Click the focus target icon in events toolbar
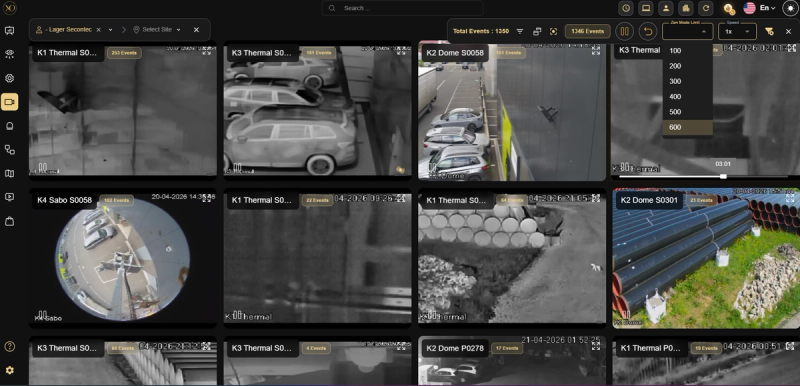 pyautogui.click(x=554, y=32)
